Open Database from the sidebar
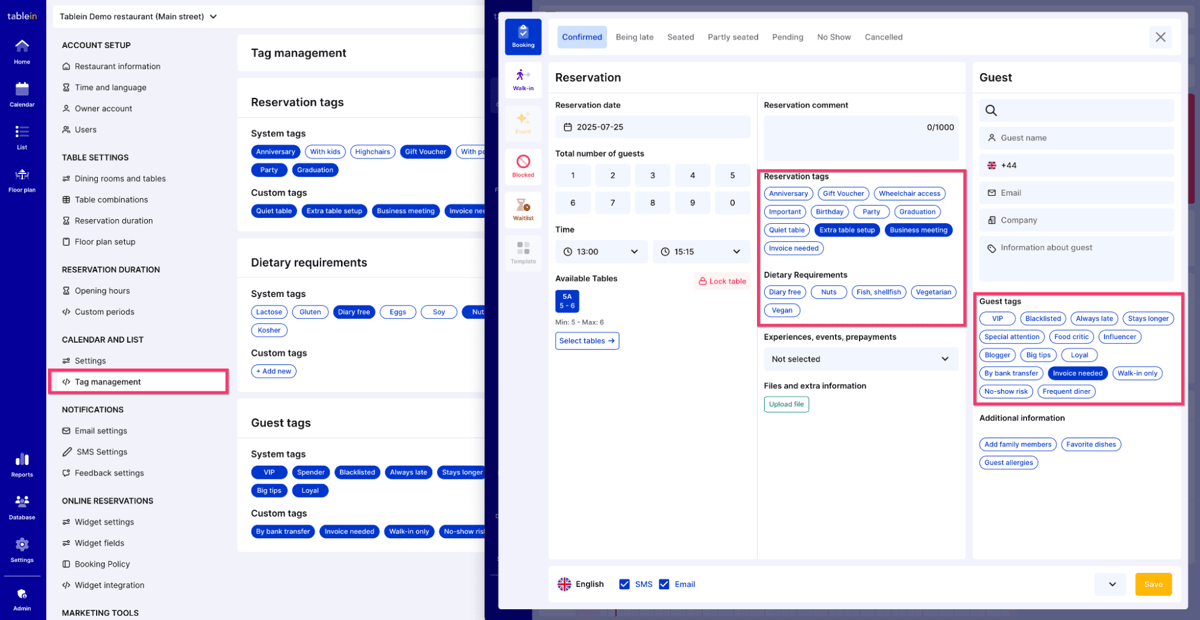The width and height of the screenshot is (1200, 620). click(x=22, y=506)
